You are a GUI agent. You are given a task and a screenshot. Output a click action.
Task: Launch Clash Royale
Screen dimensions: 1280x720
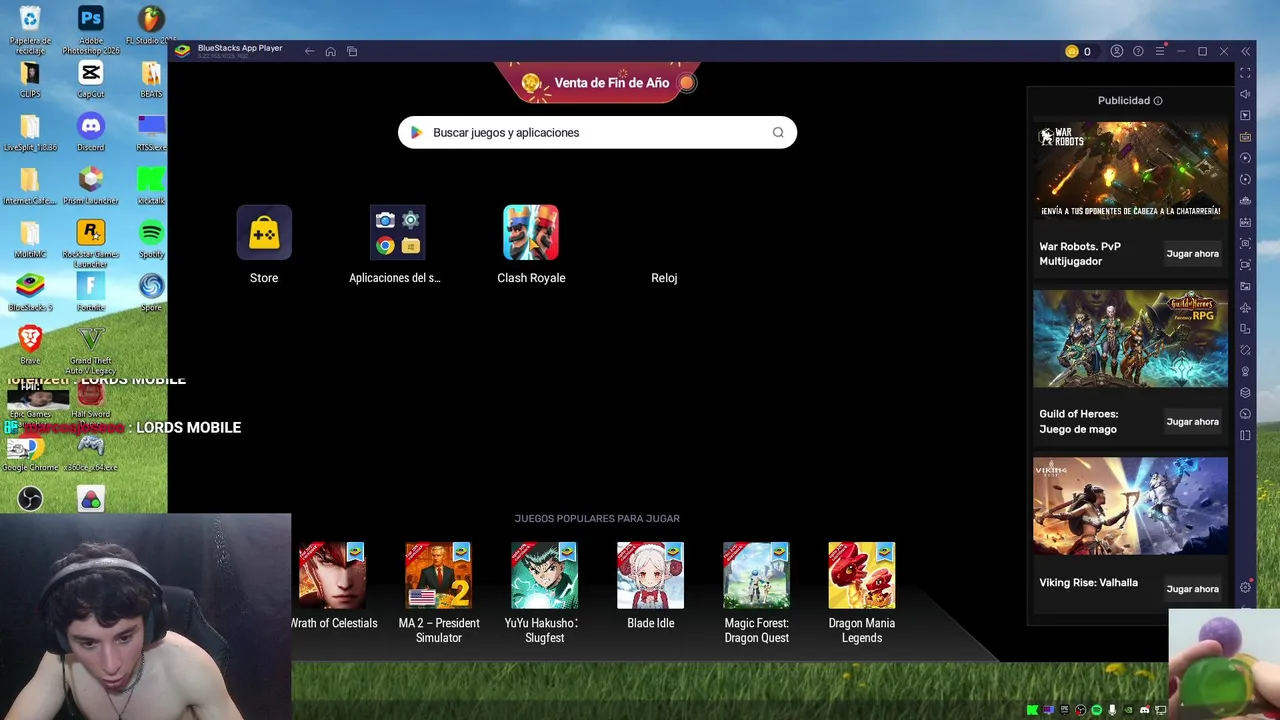click(531, 232)
